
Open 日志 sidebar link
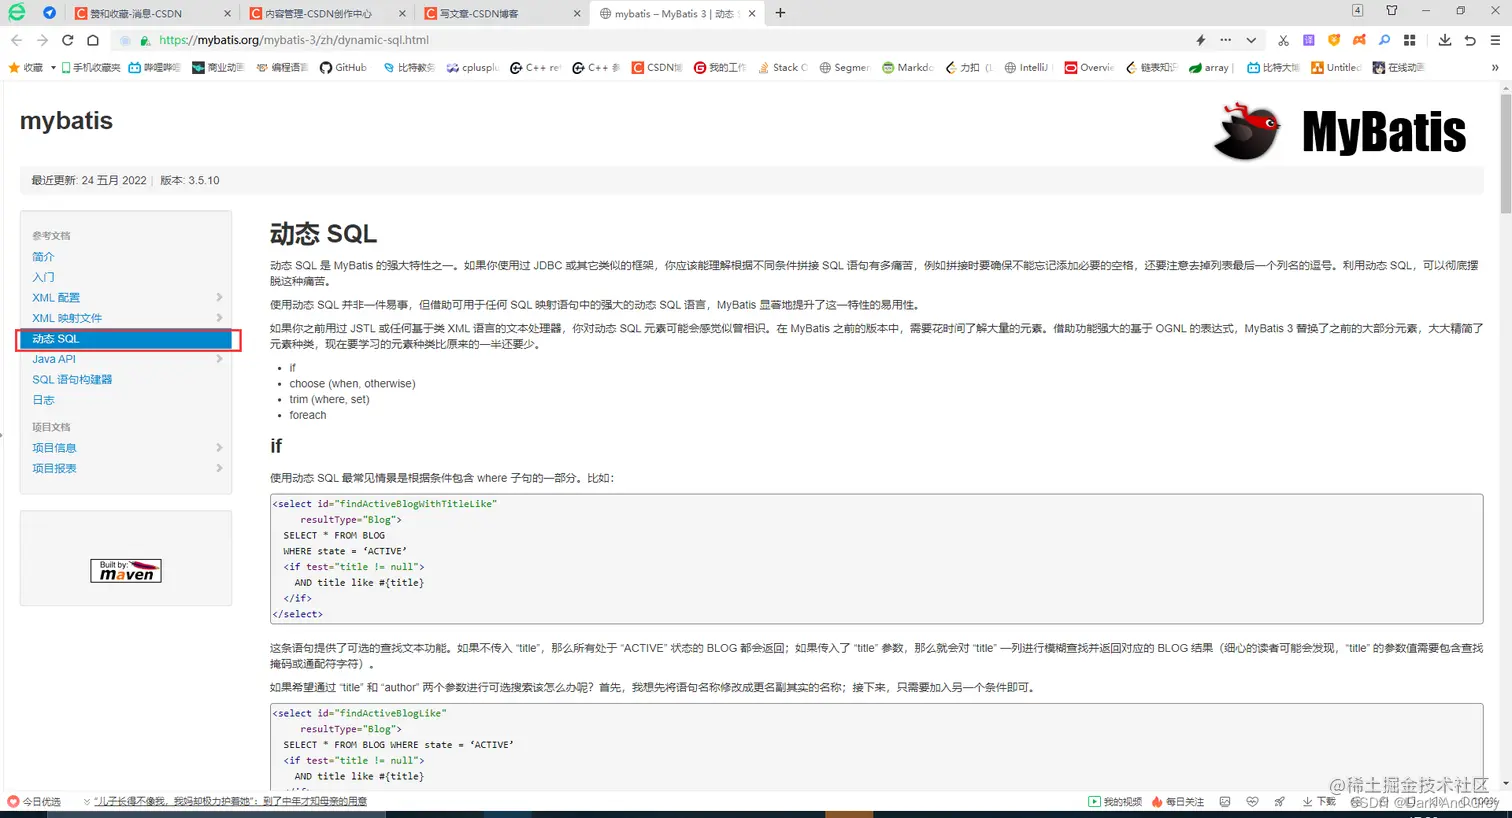[x=43, y=400]
